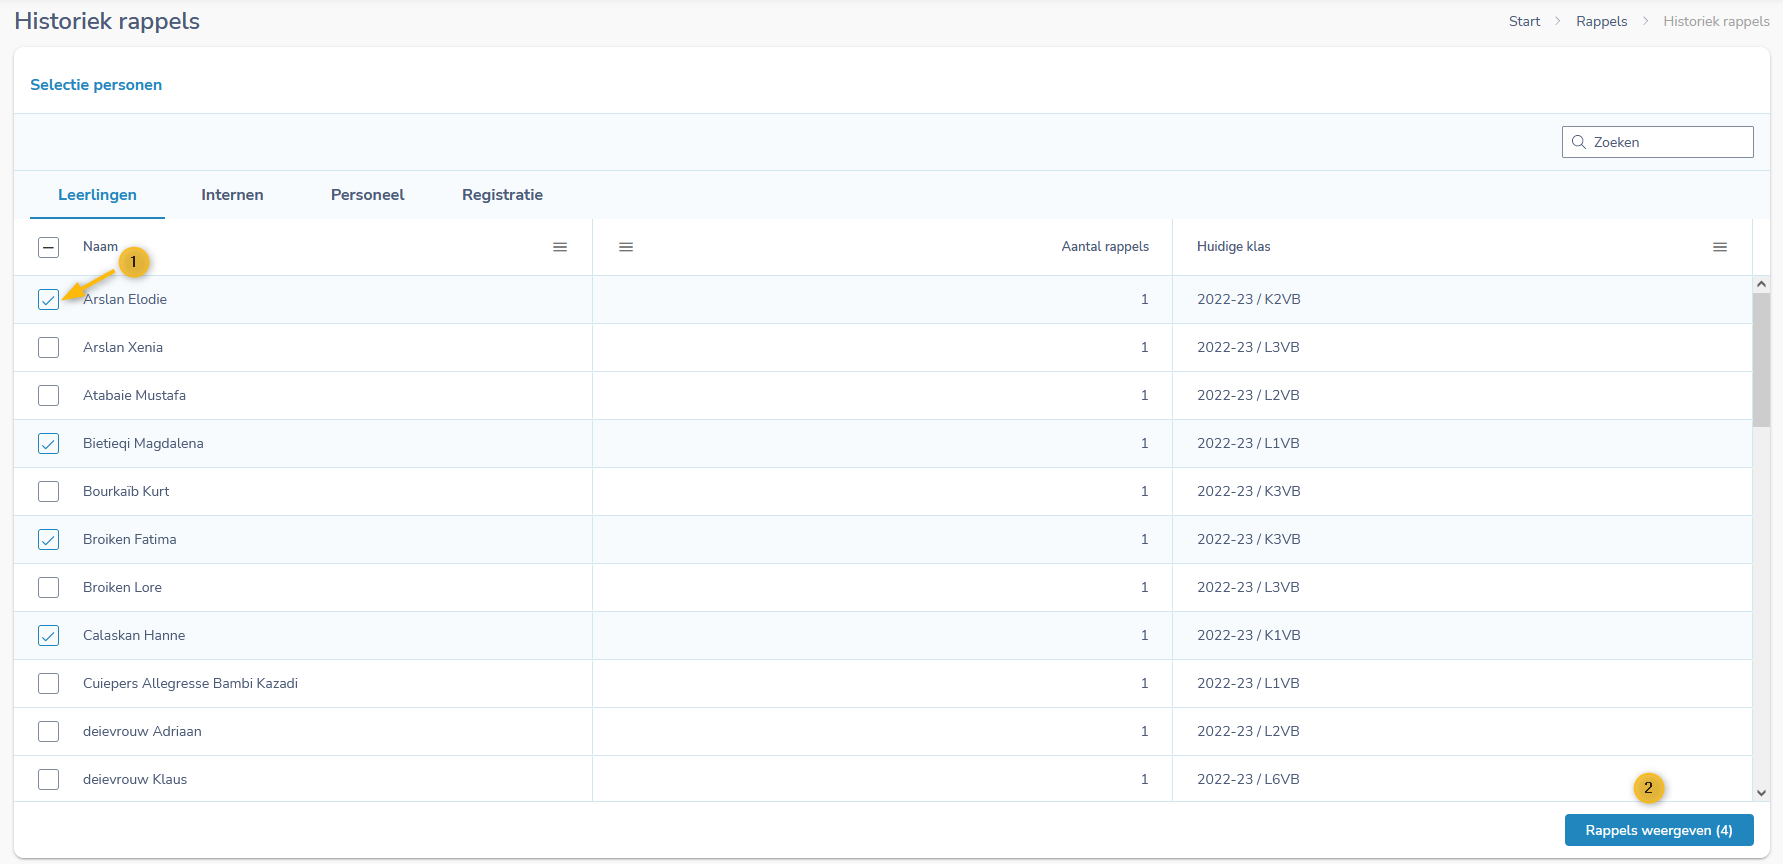Click the vertical scrollbar thumb
The width and height of the screenshot is (1783, 864).
[x=1761, y=360]
